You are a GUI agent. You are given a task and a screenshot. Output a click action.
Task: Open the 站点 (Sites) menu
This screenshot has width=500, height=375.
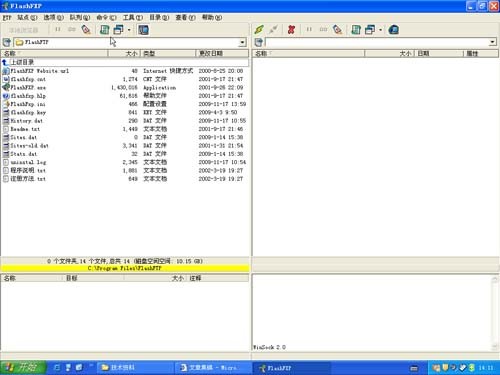pyautogui.click(x=27, y=17)
